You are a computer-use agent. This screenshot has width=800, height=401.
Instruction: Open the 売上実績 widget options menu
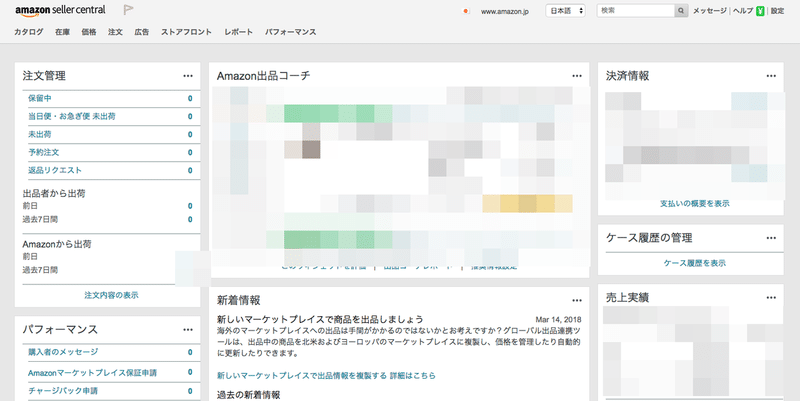[771, 297]
